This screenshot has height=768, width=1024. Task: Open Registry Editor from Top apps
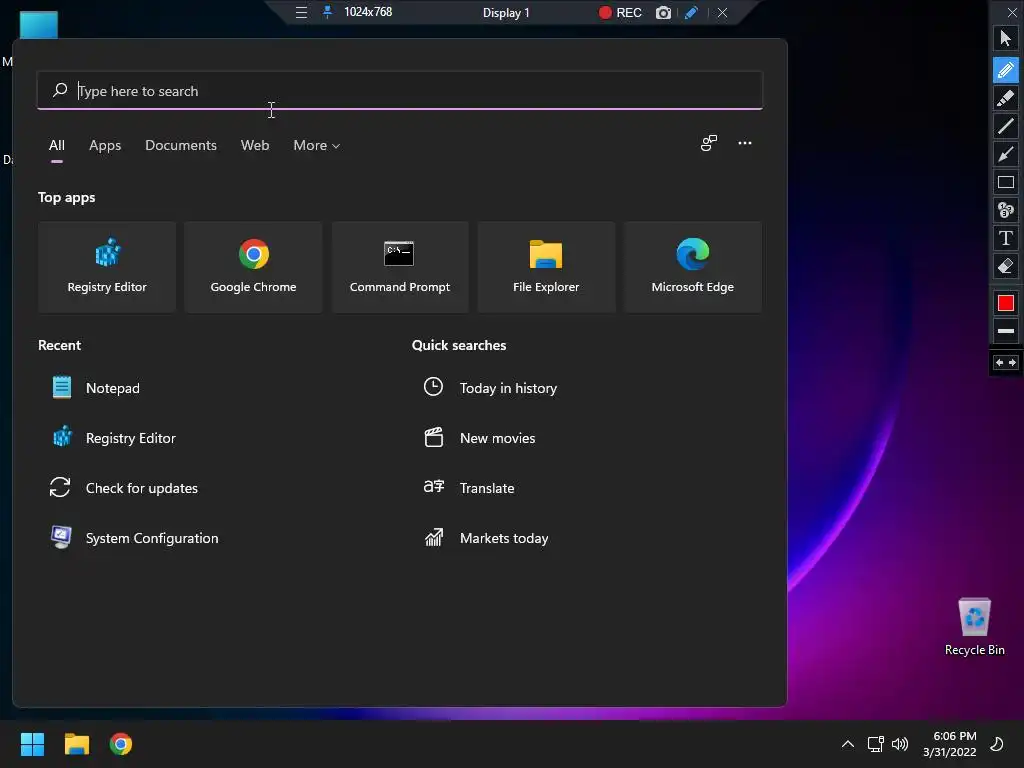pos(107,266)
